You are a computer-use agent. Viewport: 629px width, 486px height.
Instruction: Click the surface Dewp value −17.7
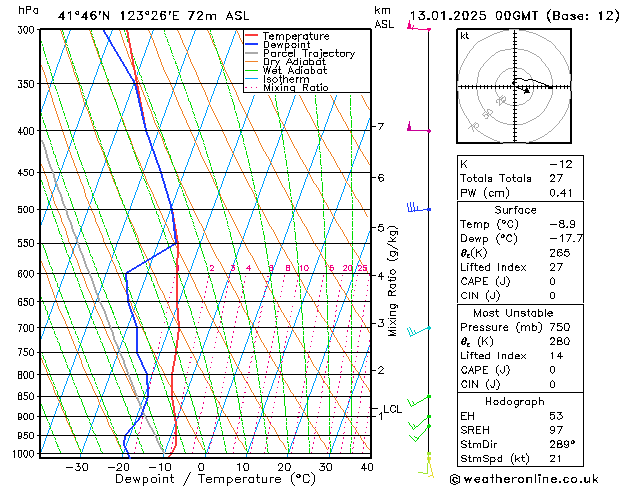(x=566, y=239)
